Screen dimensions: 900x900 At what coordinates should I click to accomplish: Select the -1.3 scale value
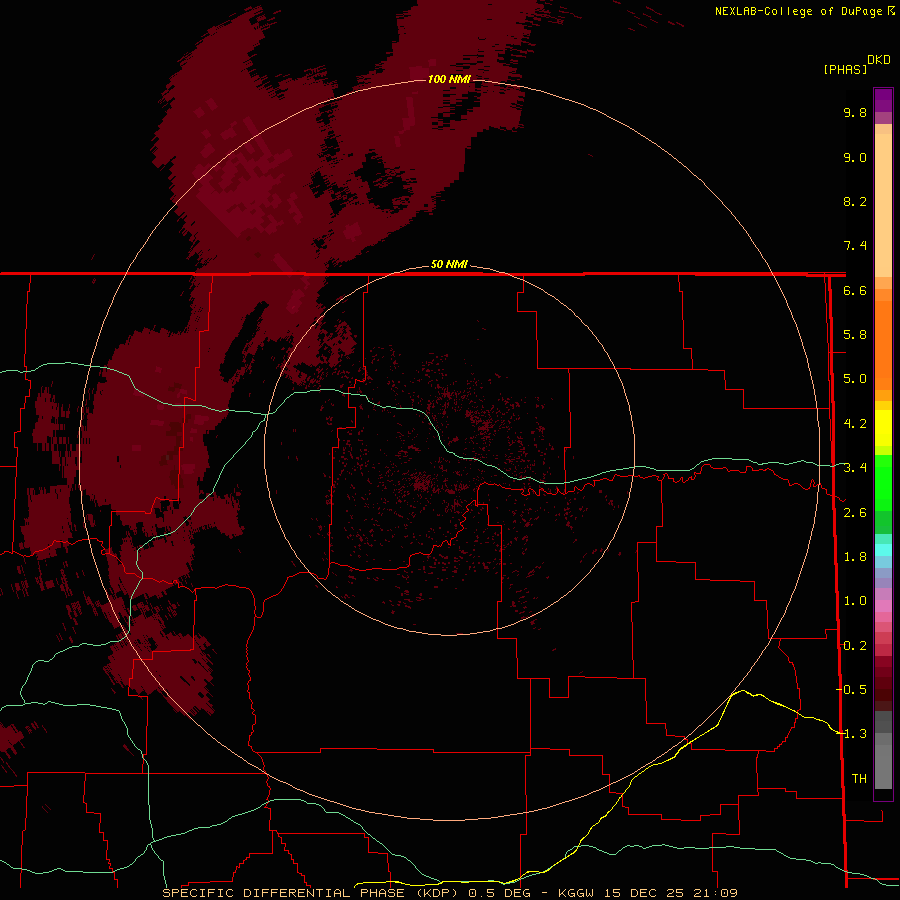pyautogui.click(x=851, y=734)
